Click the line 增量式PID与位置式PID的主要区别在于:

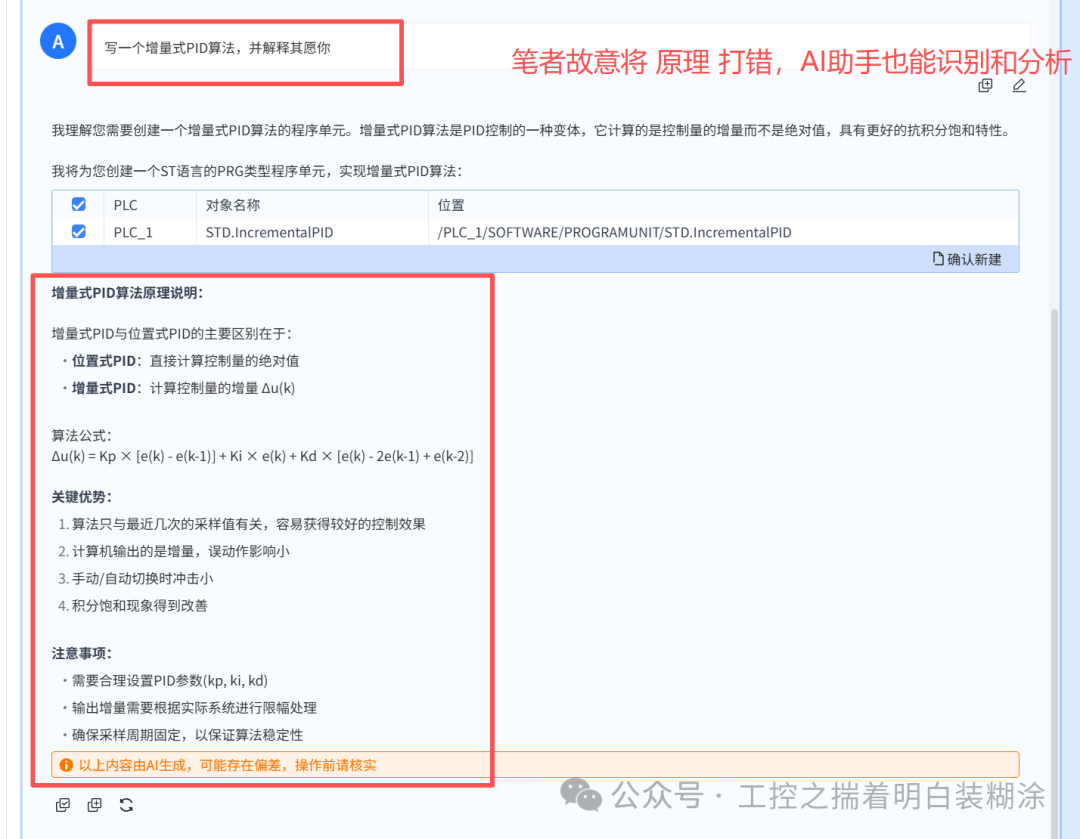point(172,333)
